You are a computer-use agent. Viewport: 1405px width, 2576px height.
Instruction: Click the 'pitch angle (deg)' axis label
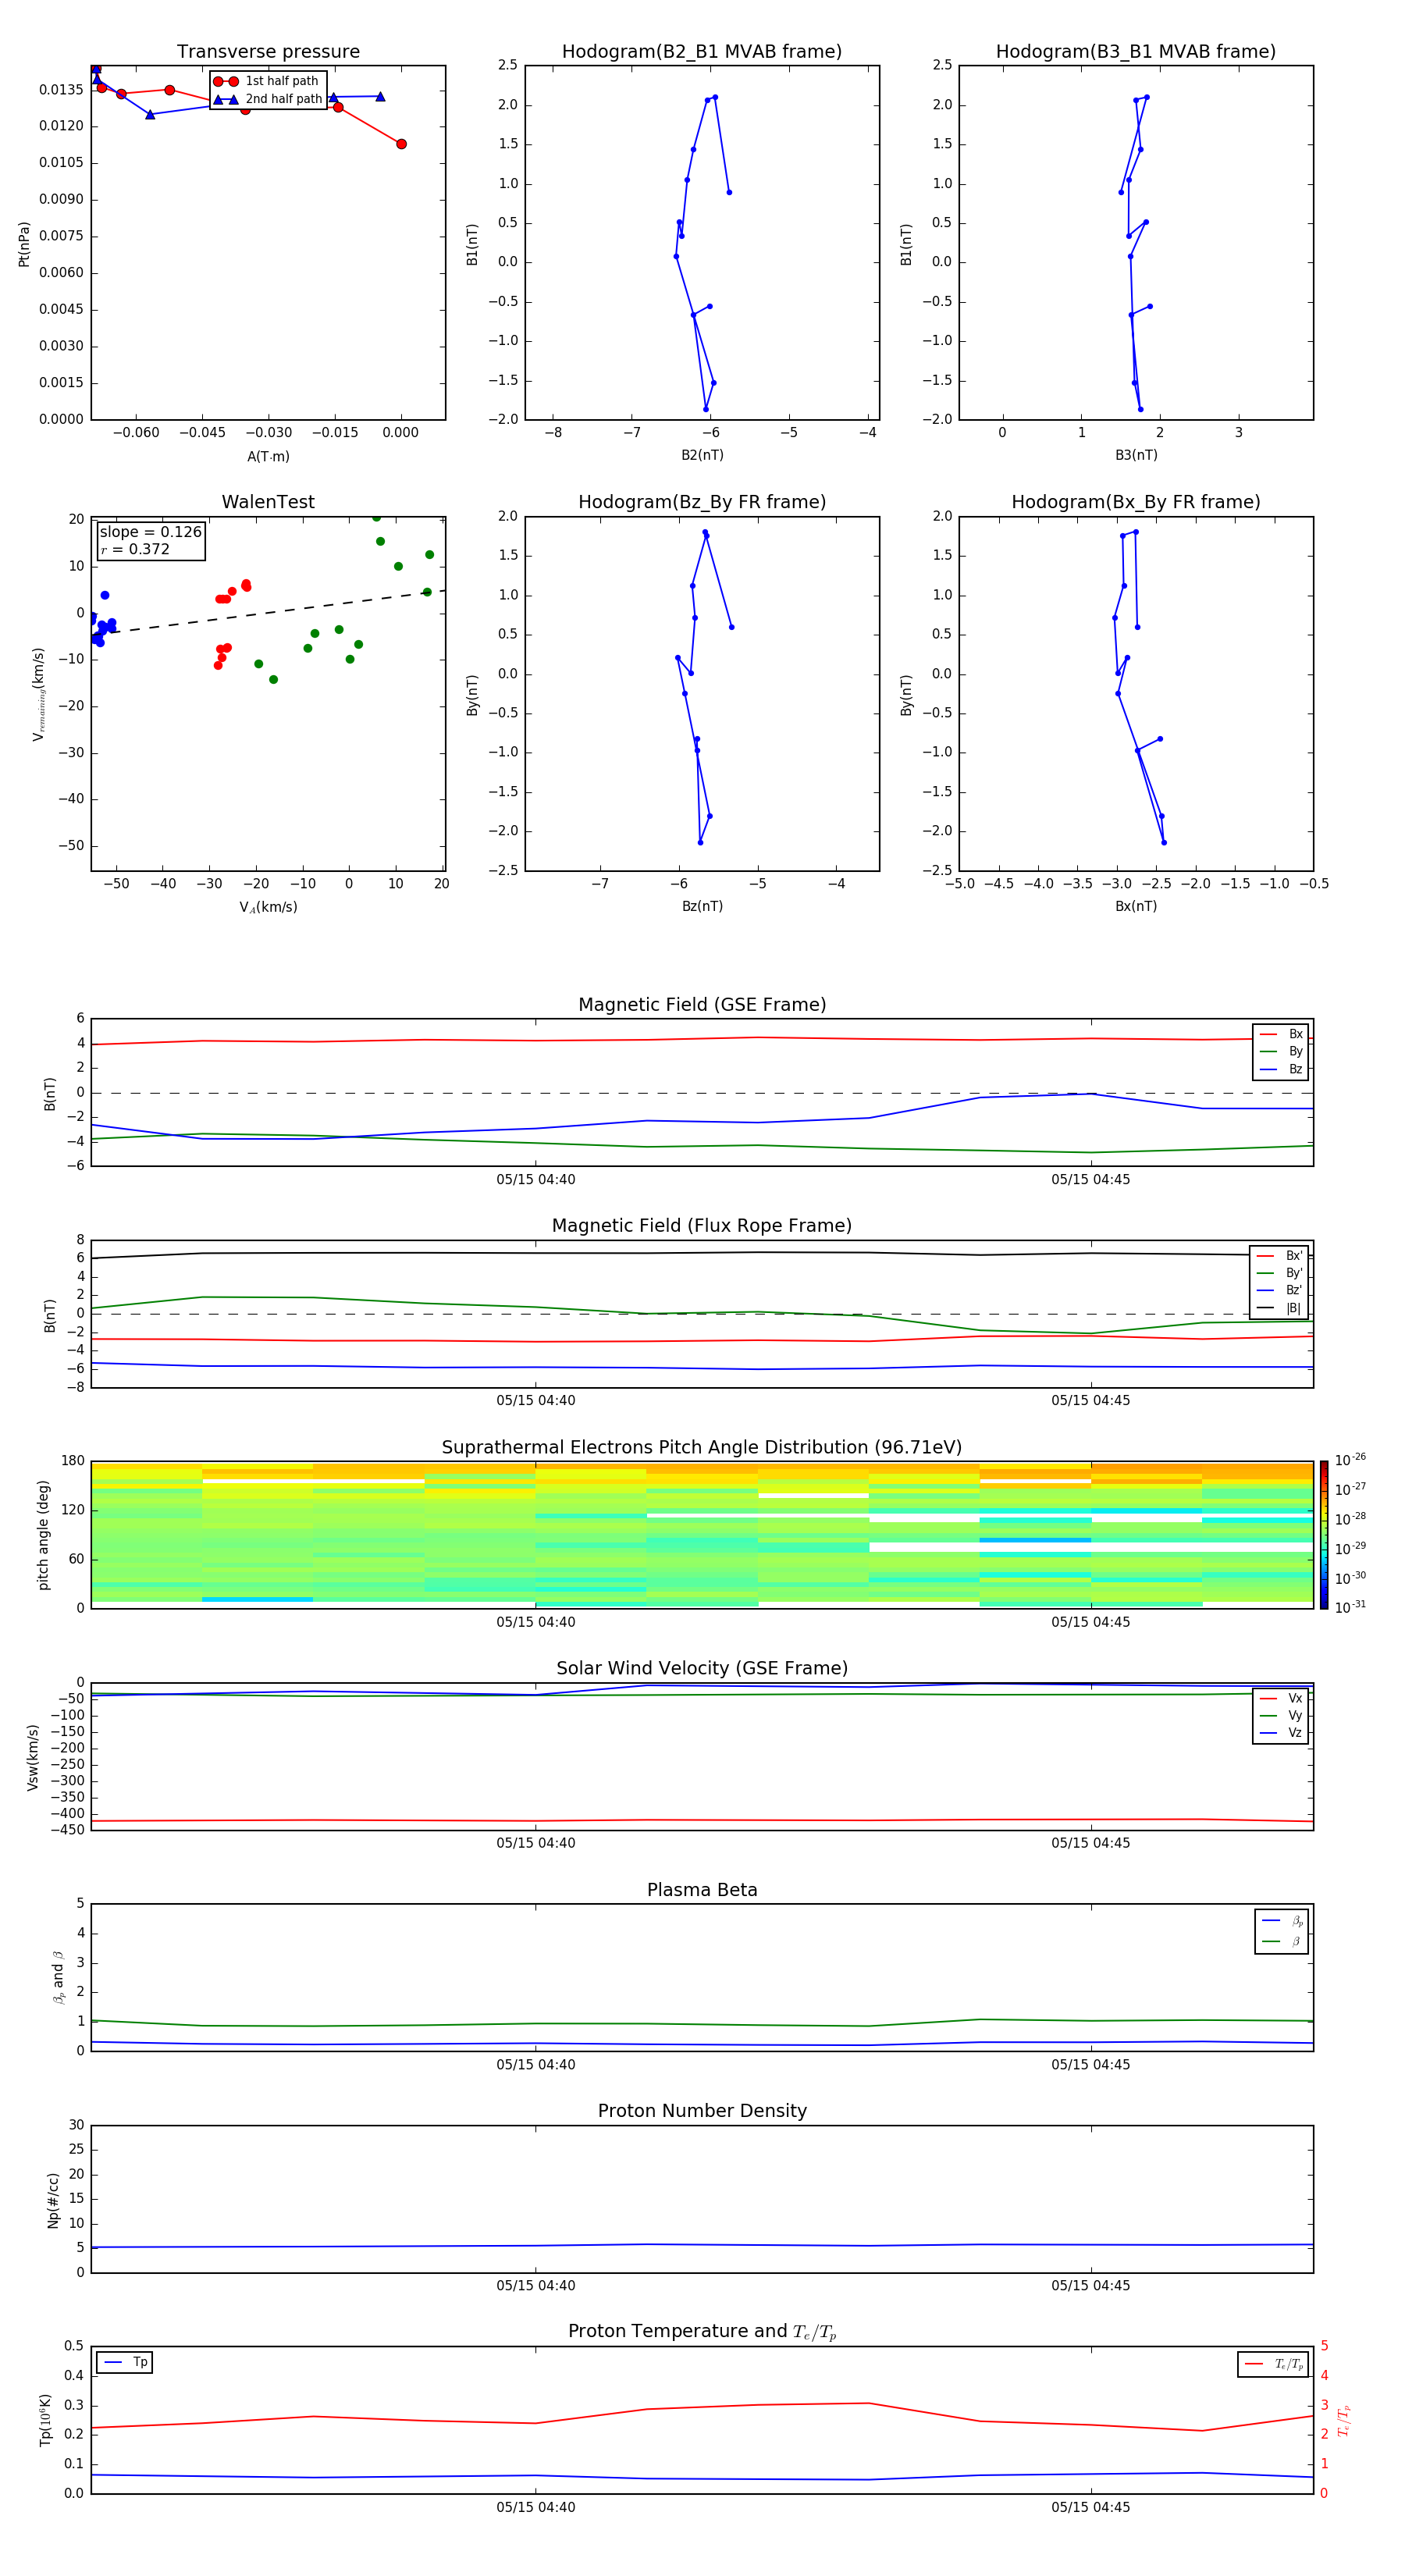coord(43,1535)
